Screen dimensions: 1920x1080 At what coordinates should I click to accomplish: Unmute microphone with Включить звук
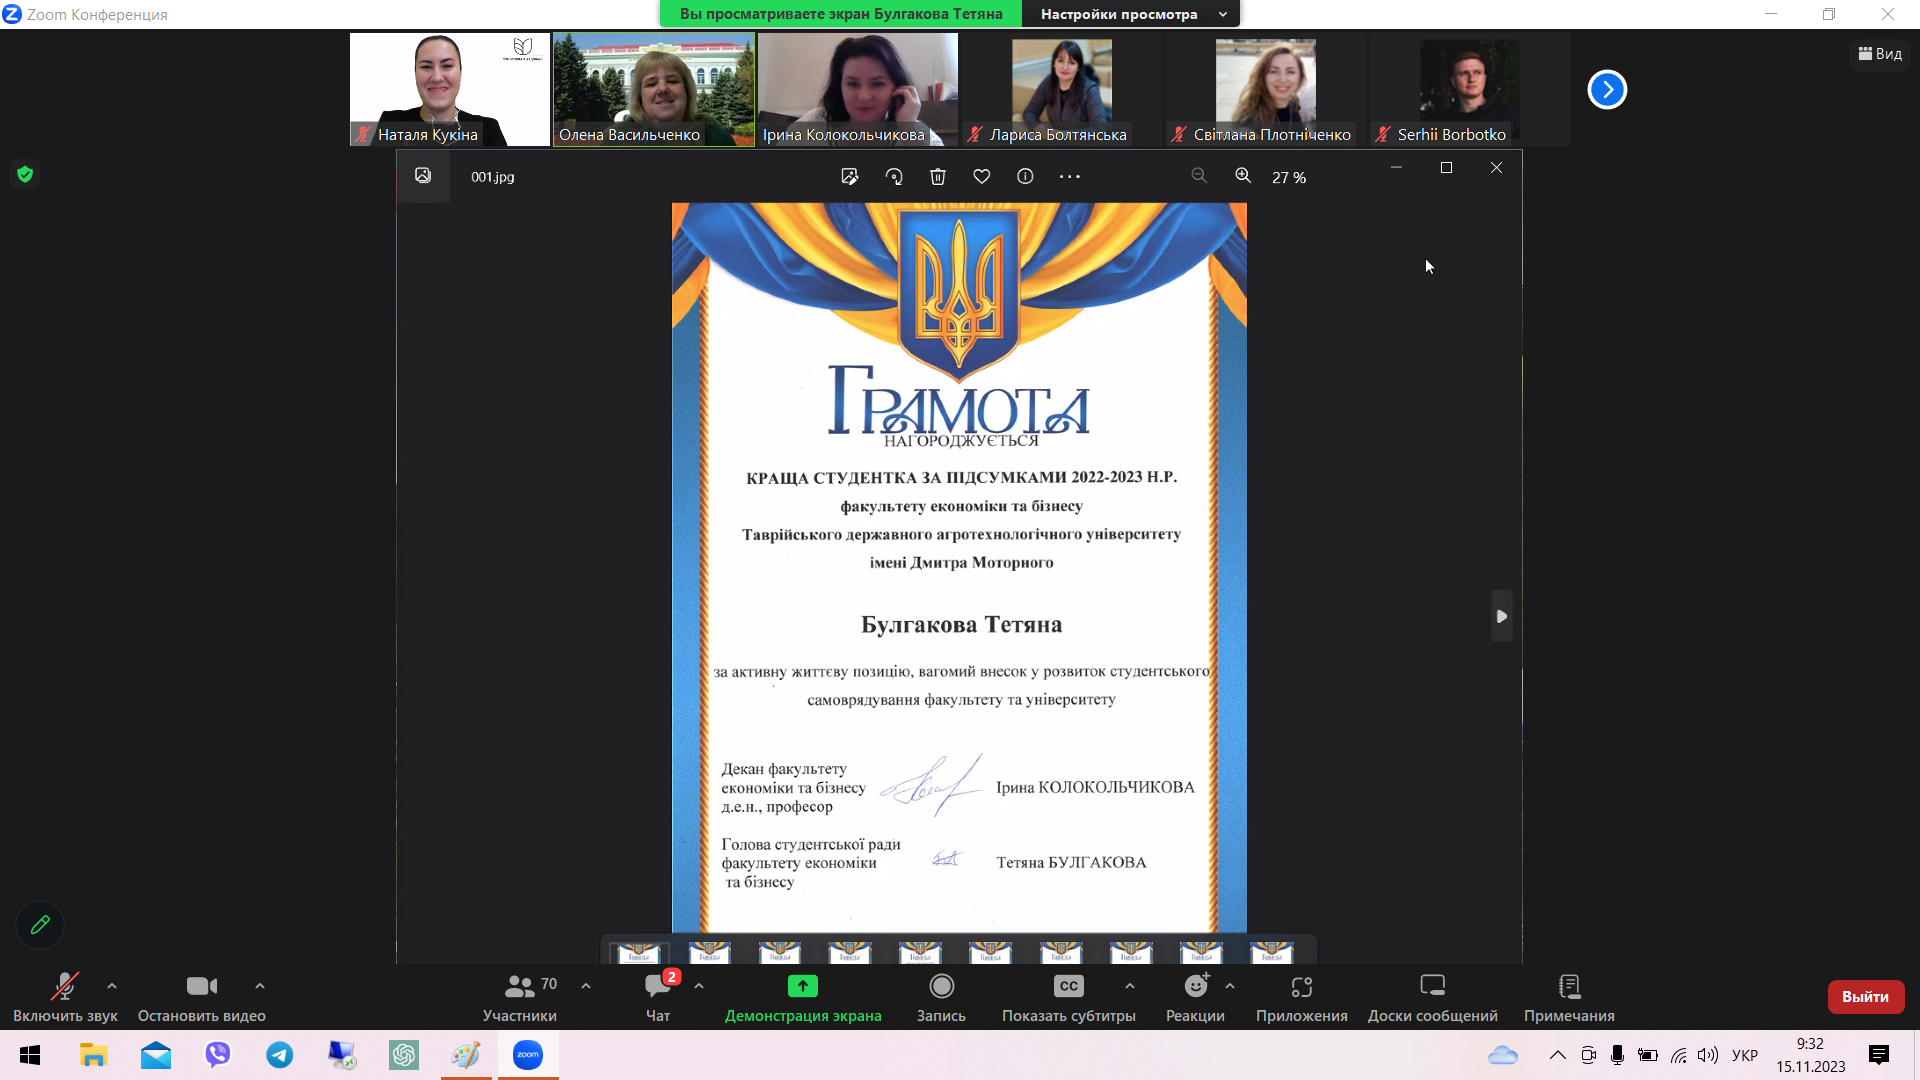(x=65, y=987)
